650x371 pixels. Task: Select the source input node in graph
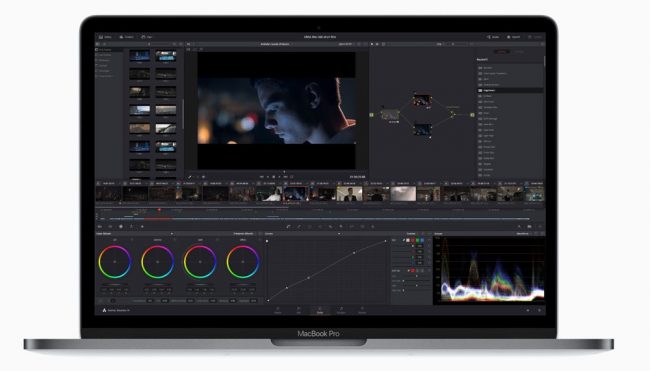[371, 115]
